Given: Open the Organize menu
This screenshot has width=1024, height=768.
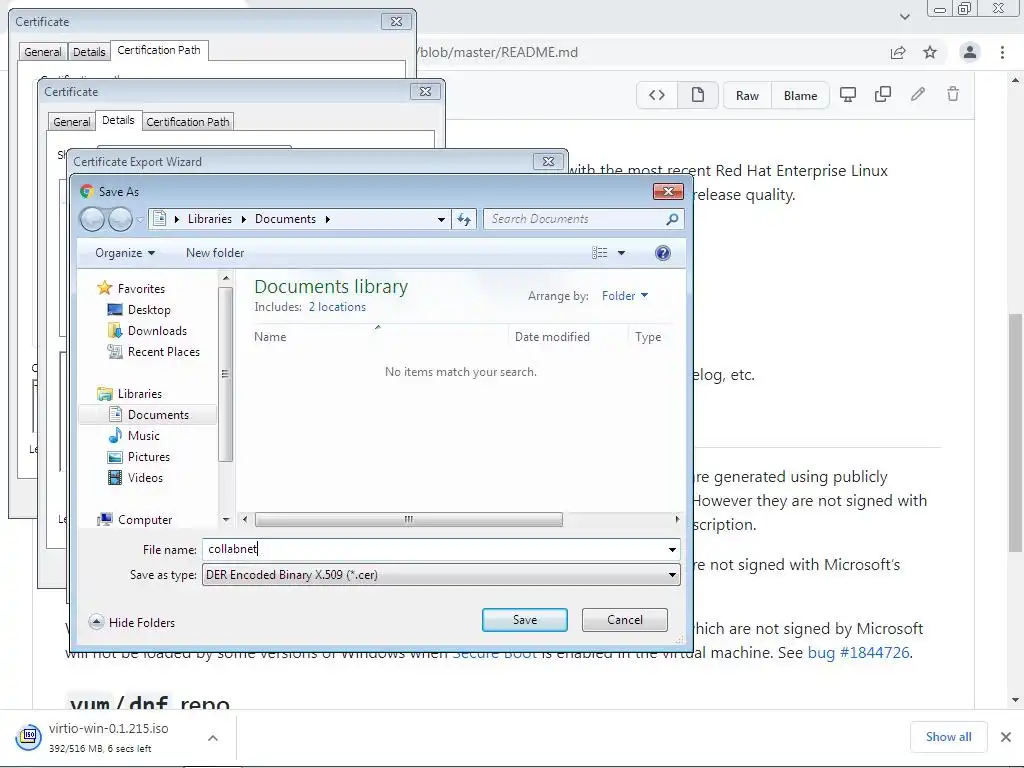Looking at the screenshot, I should [x=125, y=253].
